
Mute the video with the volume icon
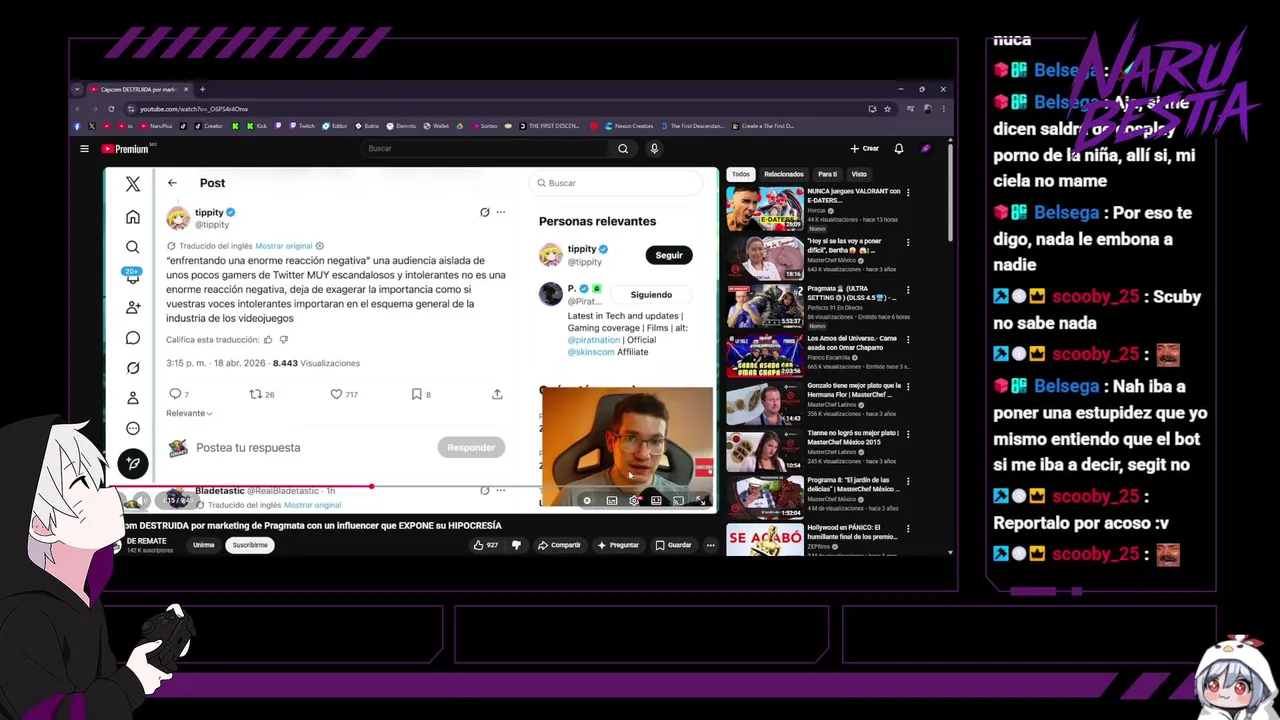141,500
